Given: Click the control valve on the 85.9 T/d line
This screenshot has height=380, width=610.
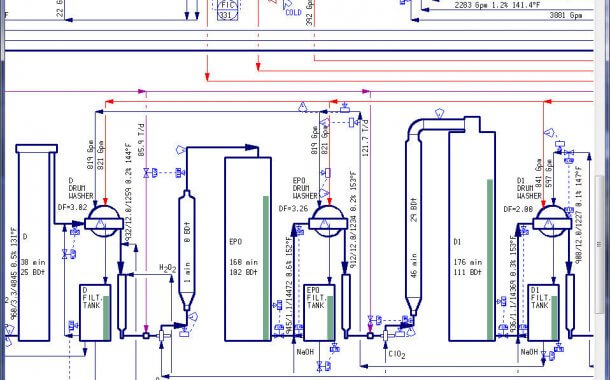Looking at the screenshot, I should [x=146, y=173].
